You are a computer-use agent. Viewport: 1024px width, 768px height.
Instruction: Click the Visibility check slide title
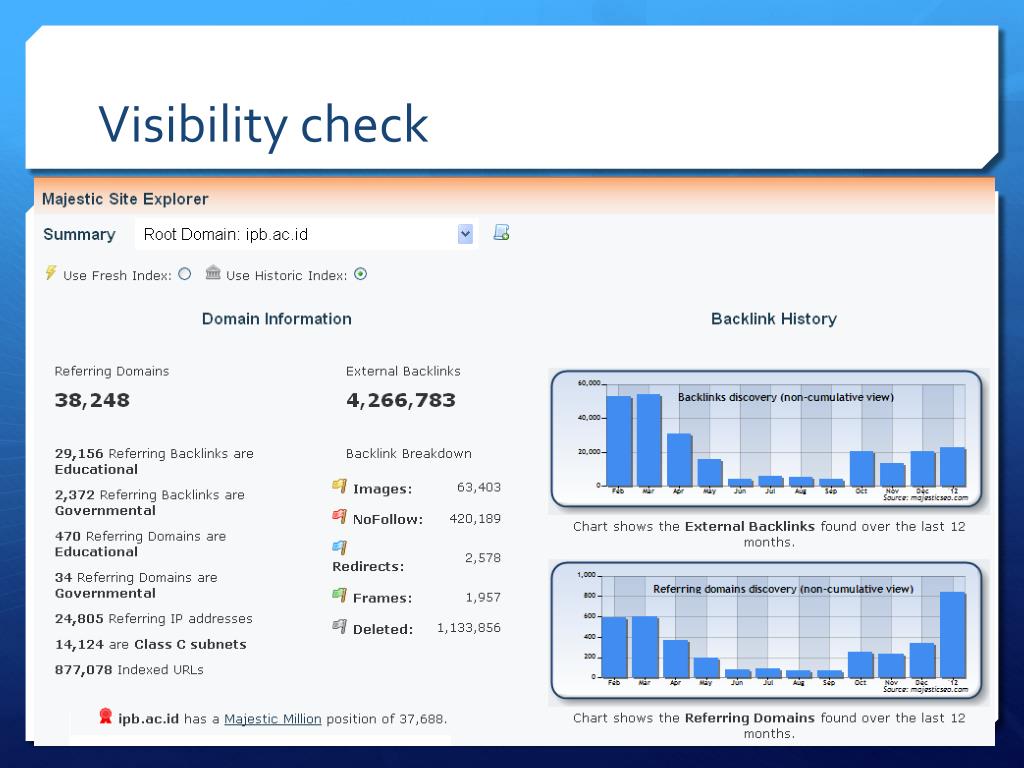[x=263, y=125]
